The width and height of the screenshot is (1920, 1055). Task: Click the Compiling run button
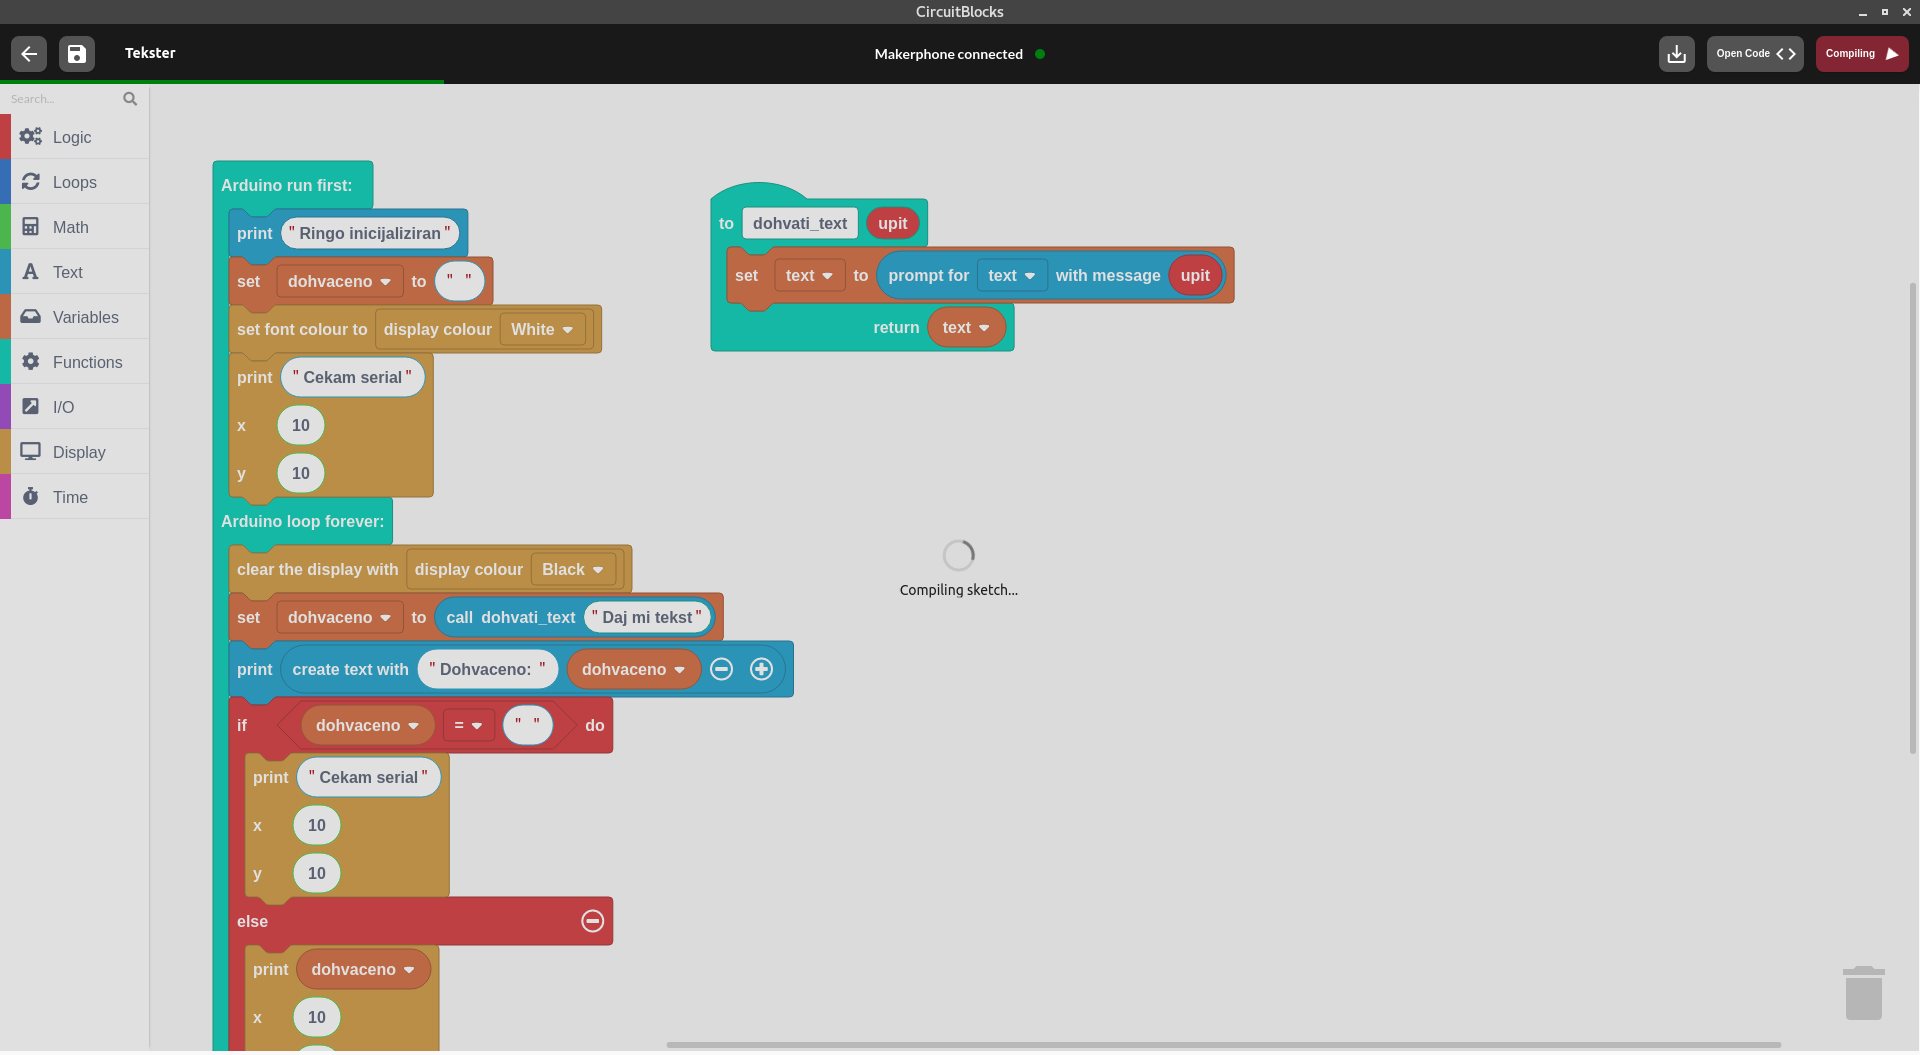[1862, 54]
